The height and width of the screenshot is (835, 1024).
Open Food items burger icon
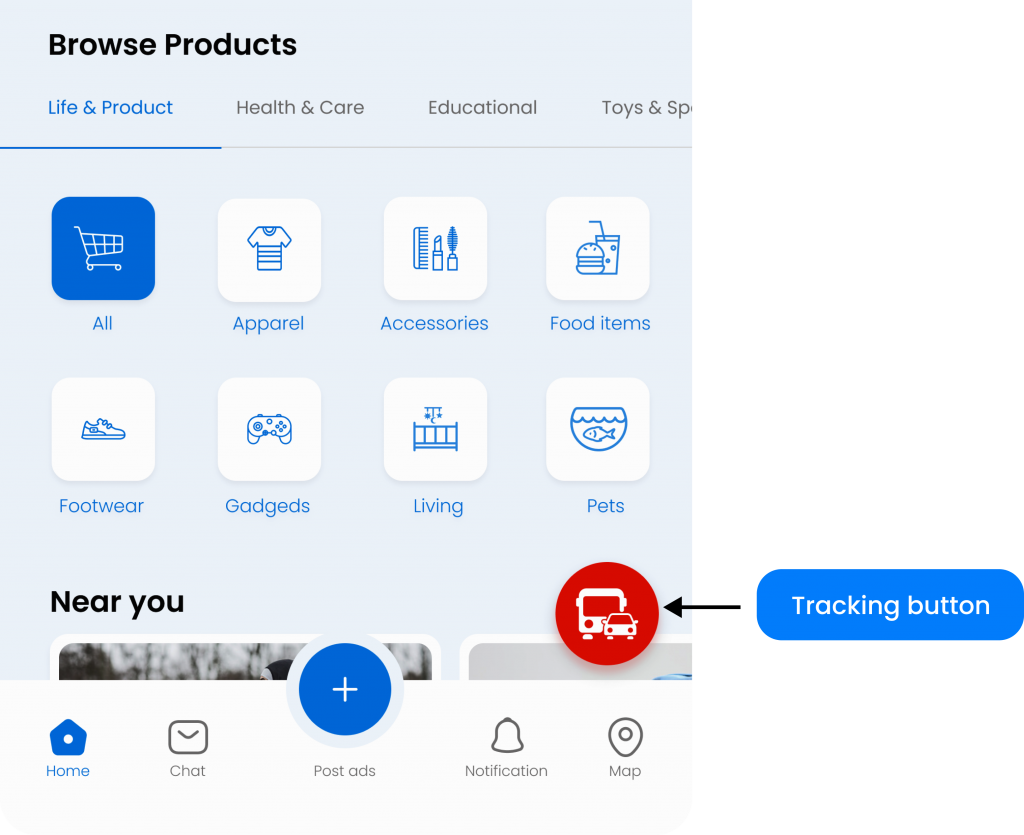(598, 249)
